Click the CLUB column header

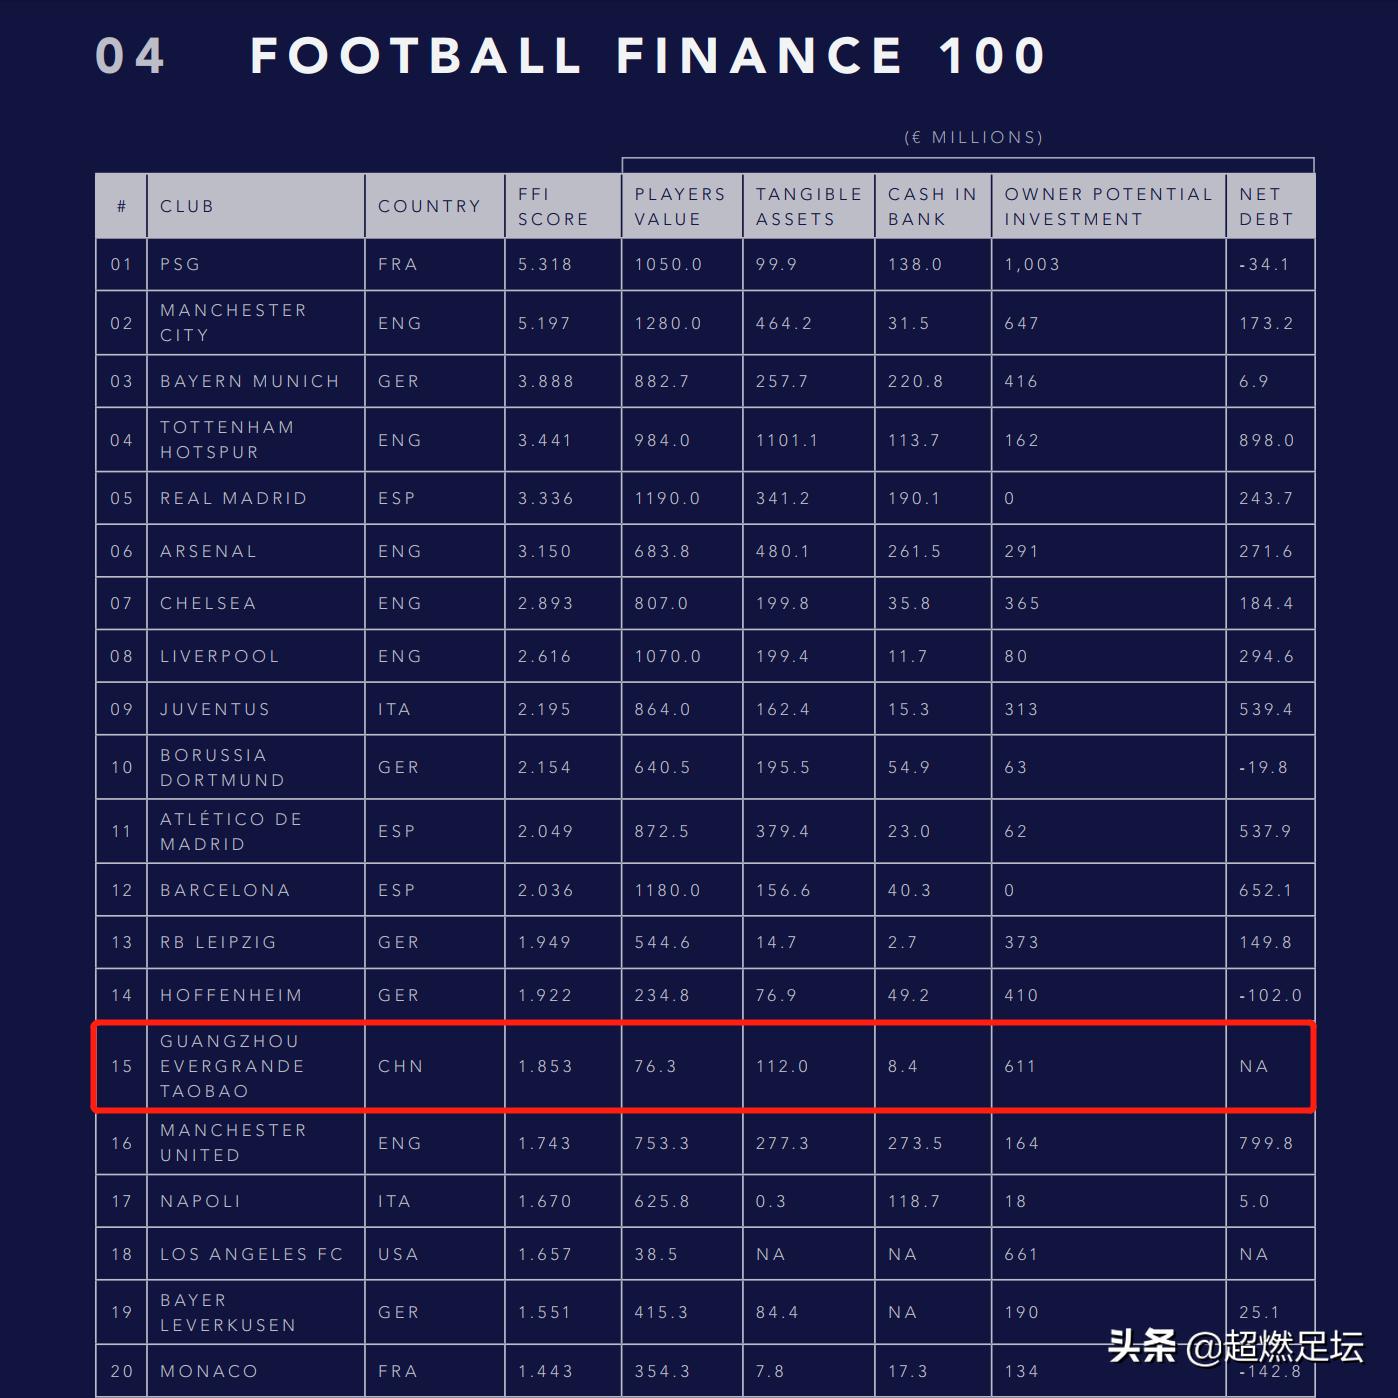tap(187, 206)
